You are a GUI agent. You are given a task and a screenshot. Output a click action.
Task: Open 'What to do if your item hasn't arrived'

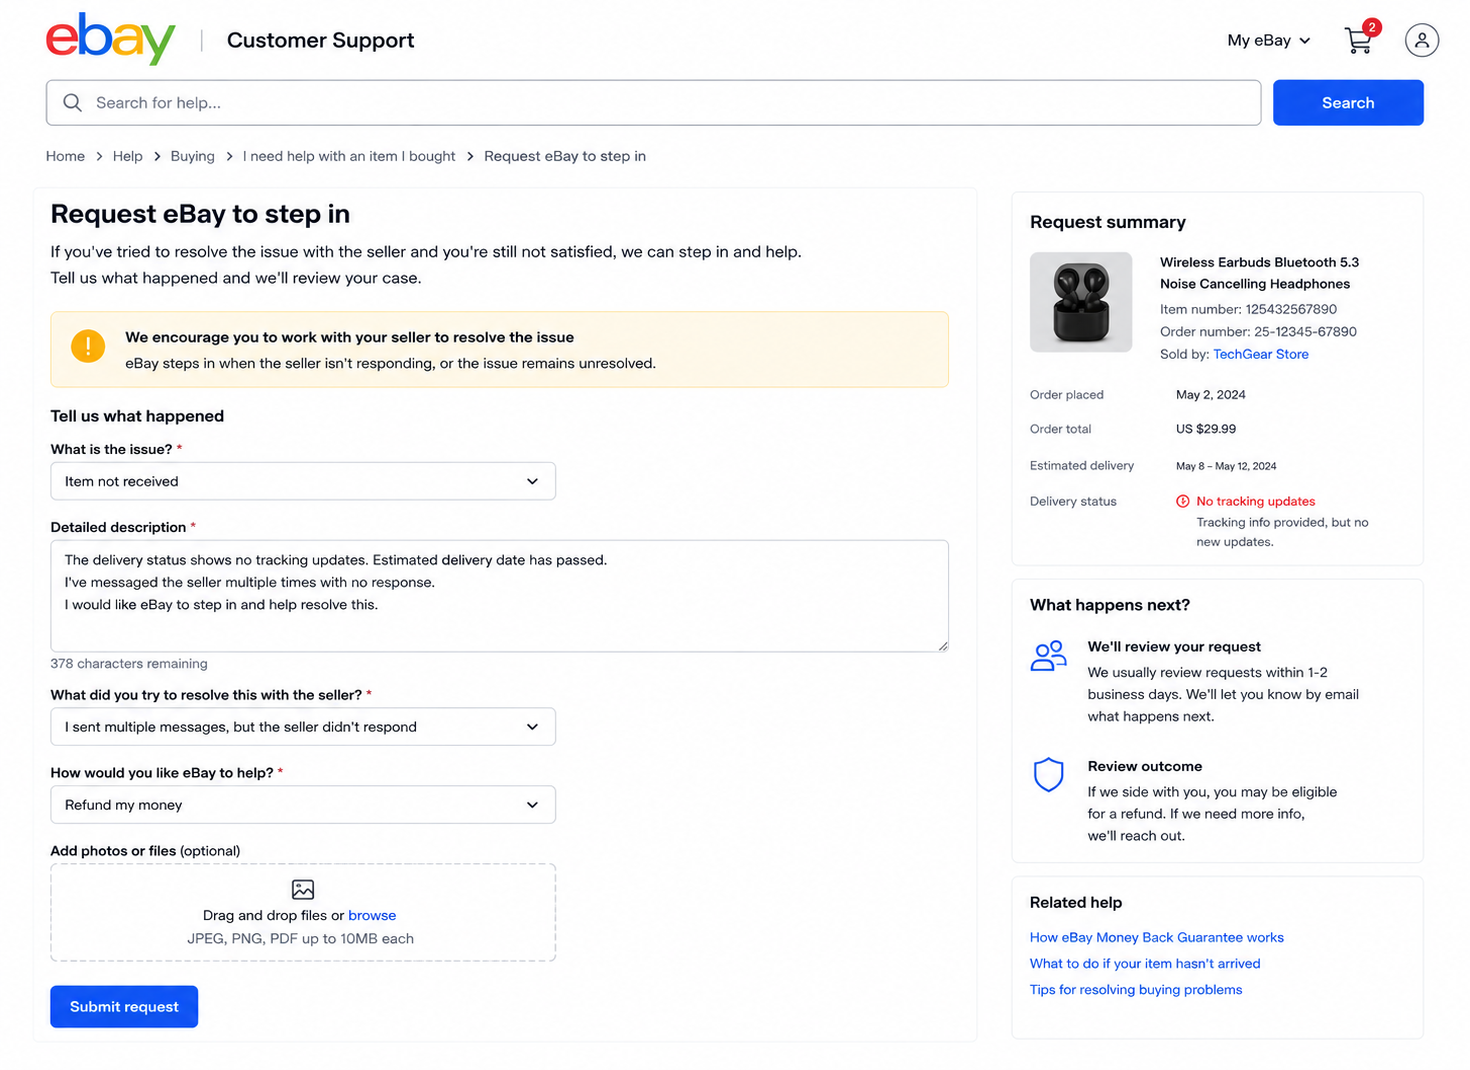coord(1145,963)
